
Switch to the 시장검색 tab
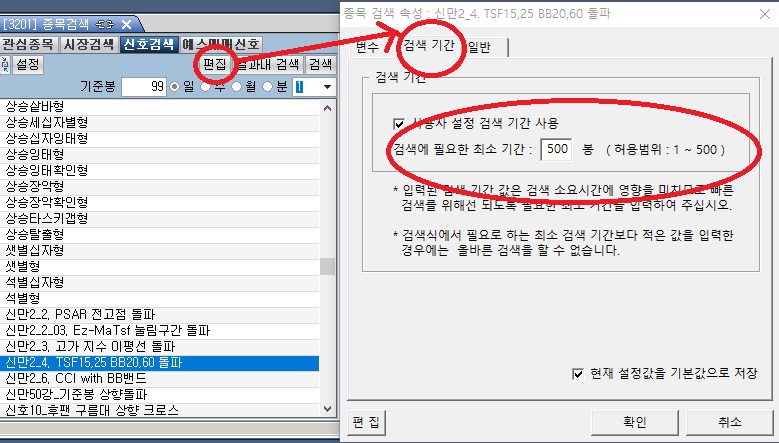[88, 44]
